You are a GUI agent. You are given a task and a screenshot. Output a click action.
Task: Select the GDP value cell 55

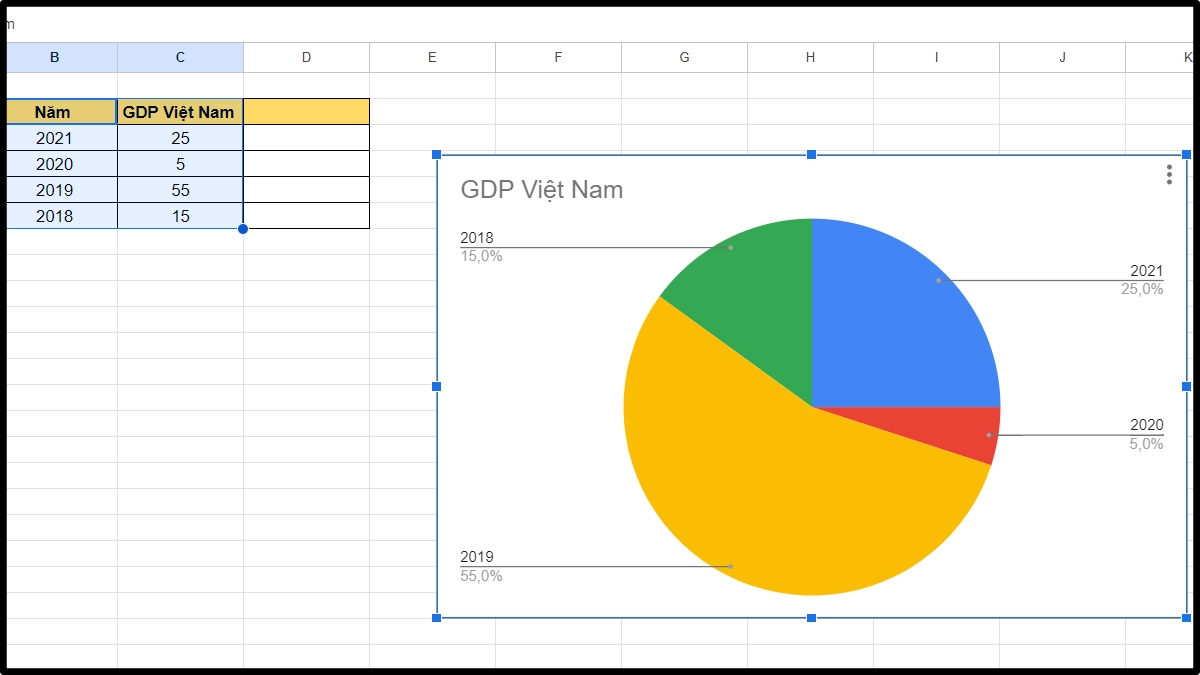pyautogui.click(x=180, y=190)
